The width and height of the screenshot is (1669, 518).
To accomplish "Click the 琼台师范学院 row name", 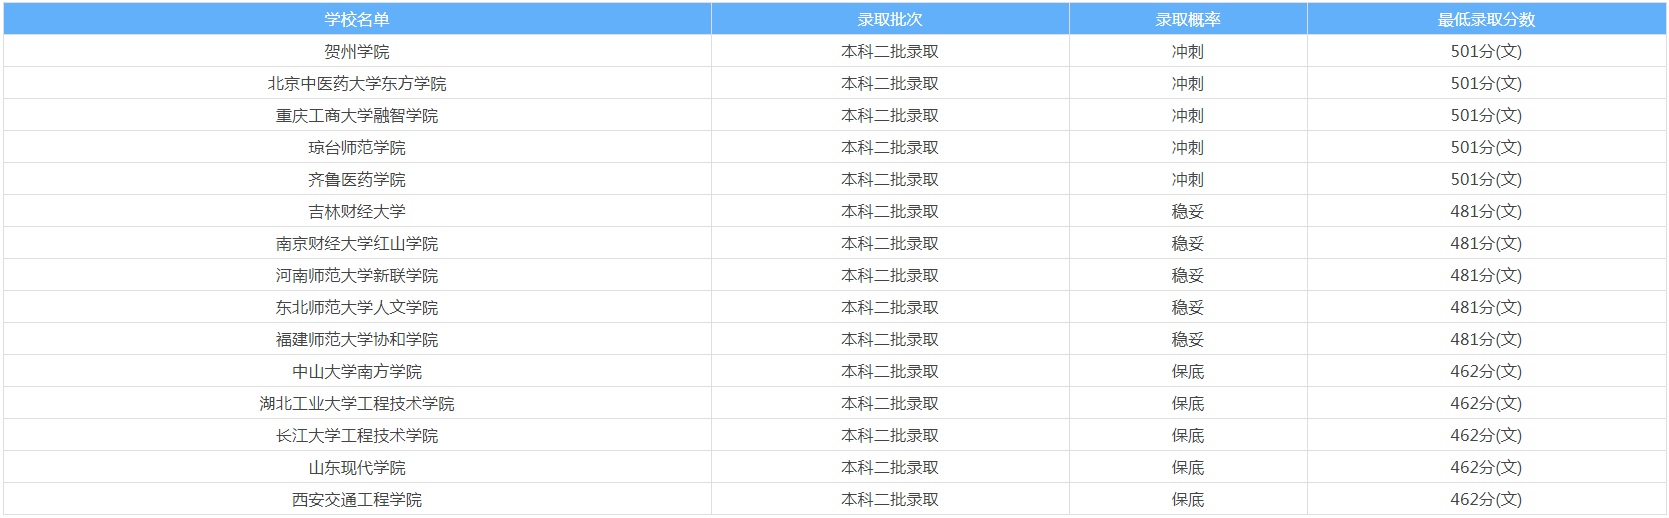I will coord(357,147).
